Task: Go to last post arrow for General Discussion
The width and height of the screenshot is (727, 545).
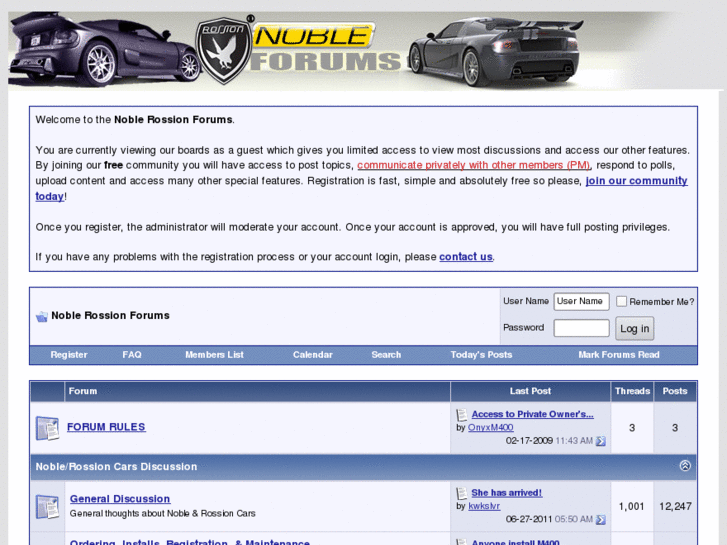Action: 600,519
